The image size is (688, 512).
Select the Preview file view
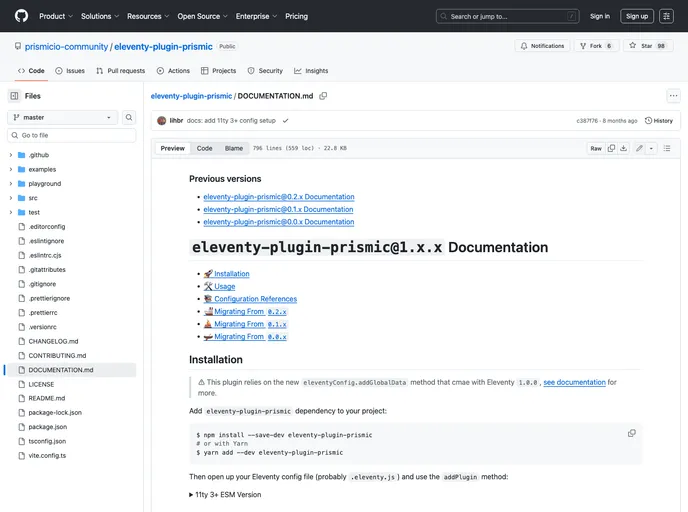point(172,148)
